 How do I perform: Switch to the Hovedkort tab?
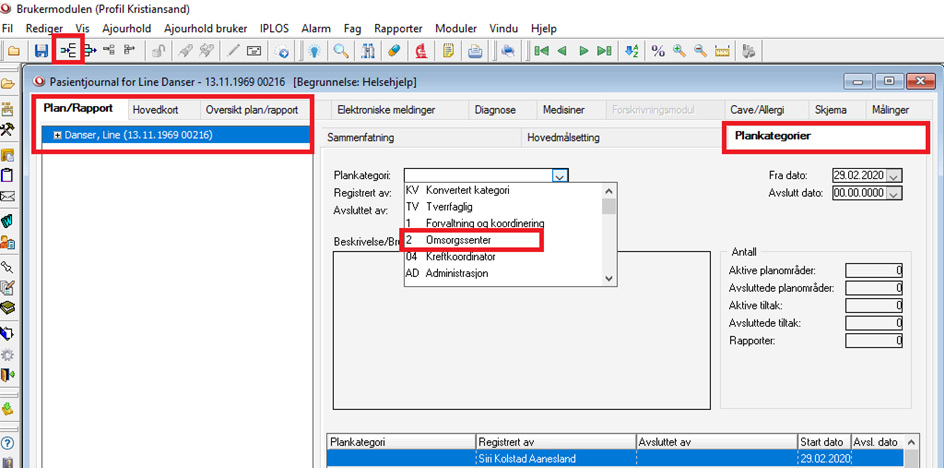coord(159,109)
